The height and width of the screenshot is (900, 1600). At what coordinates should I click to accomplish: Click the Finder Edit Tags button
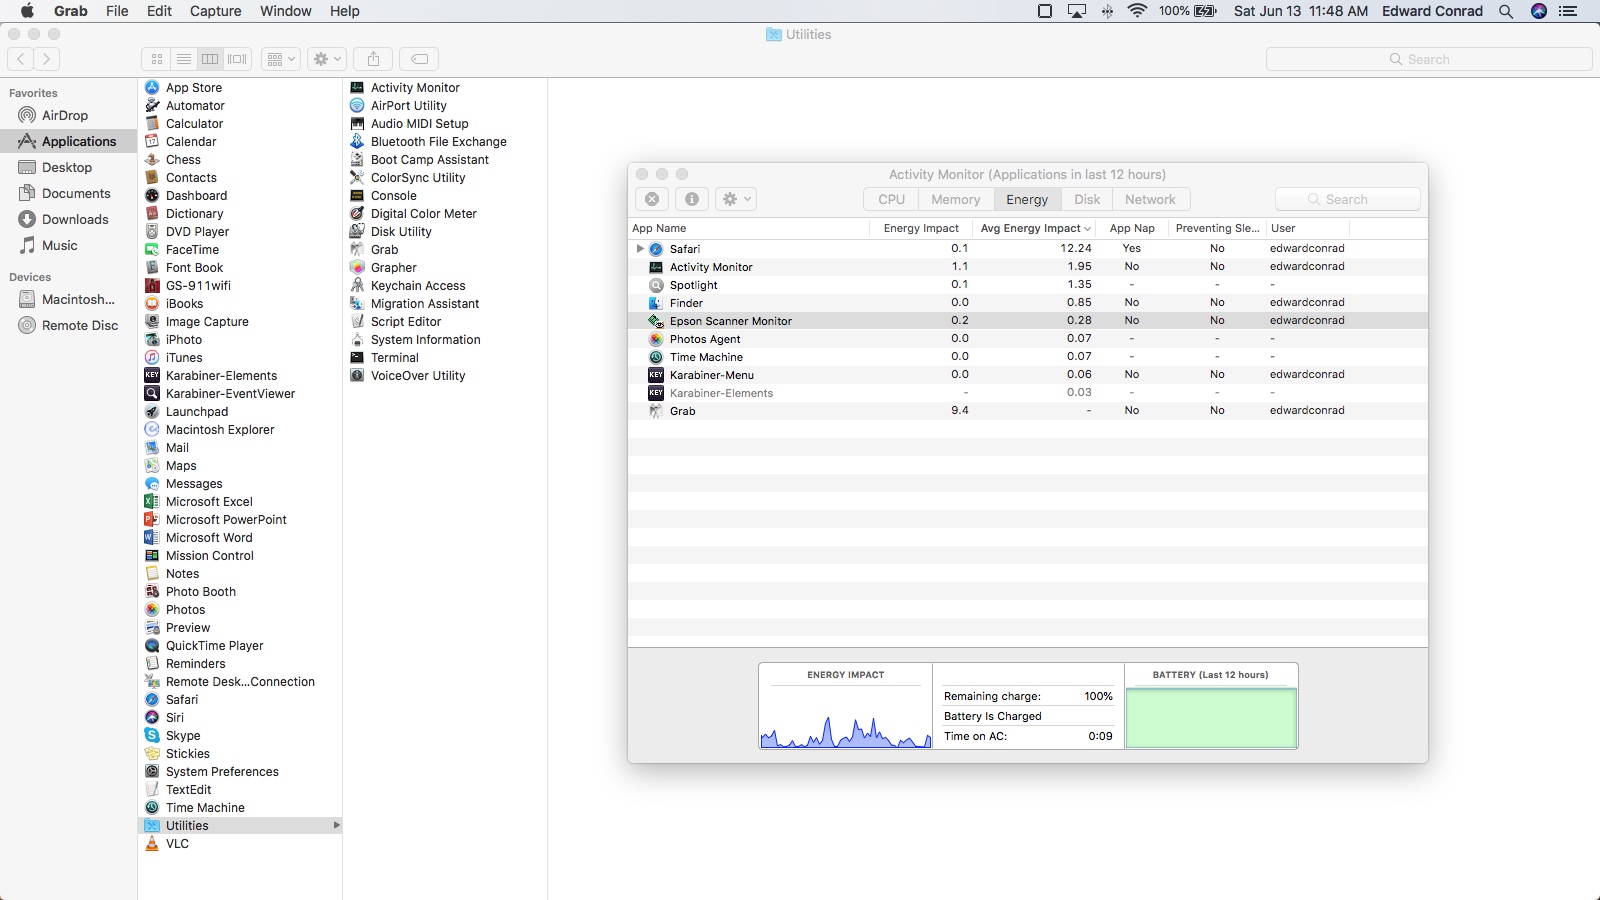click(x=420, y=59)
